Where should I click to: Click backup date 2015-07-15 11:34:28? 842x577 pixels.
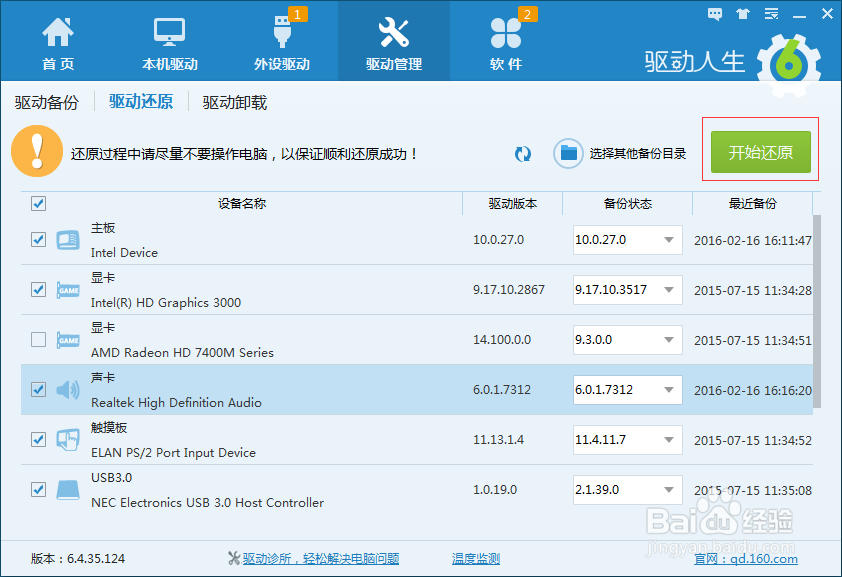[x=752, y=290]
